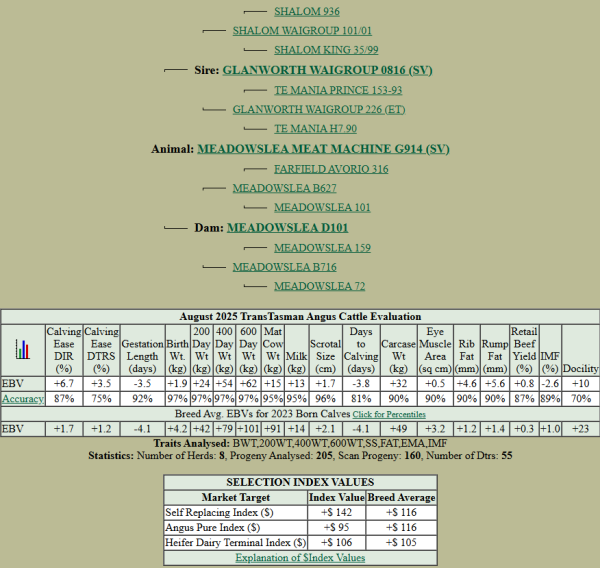Select breed average Docility +23
This screenshot has width=600, height=568.
580,429
